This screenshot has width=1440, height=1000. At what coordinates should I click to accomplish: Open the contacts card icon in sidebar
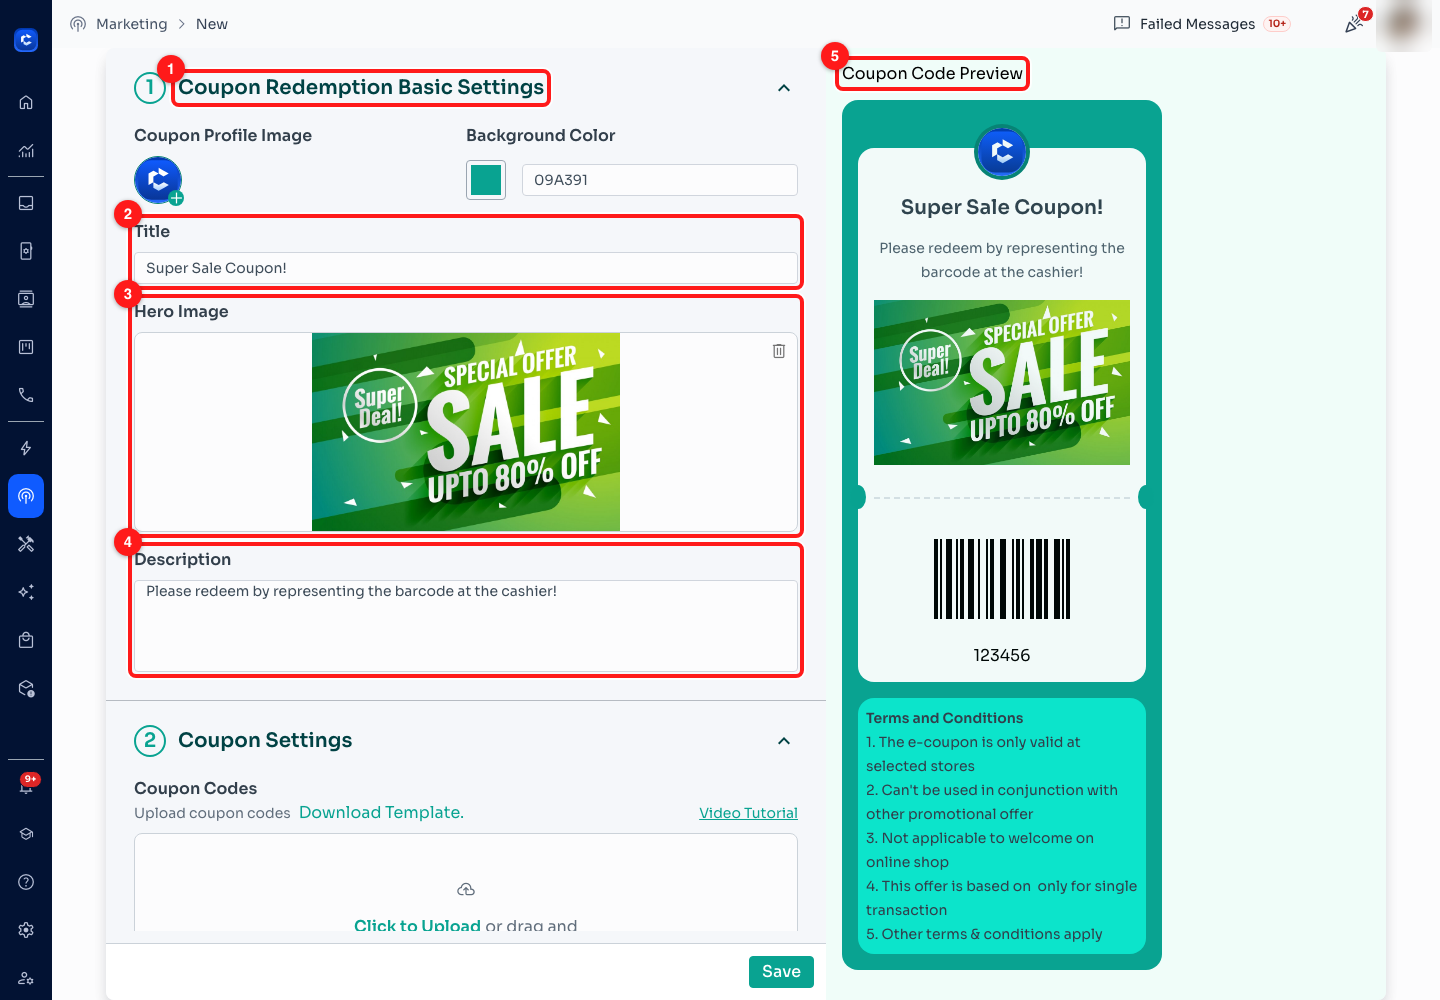pos(26,299)
